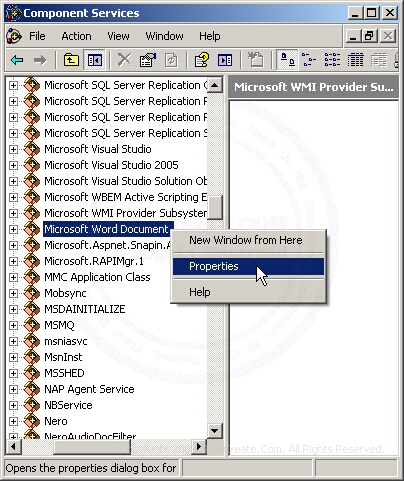Expand the MMC Application Class node
The height and width of the screenshot is (481, 404).
tap(13, 277)
